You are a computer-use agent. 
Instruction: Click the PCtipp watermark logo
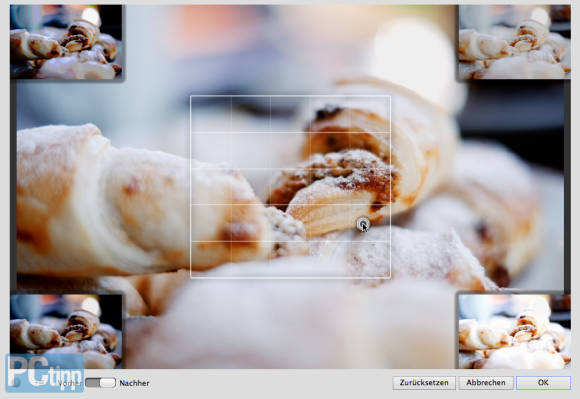pyautogui.click(x=45, y=372)
